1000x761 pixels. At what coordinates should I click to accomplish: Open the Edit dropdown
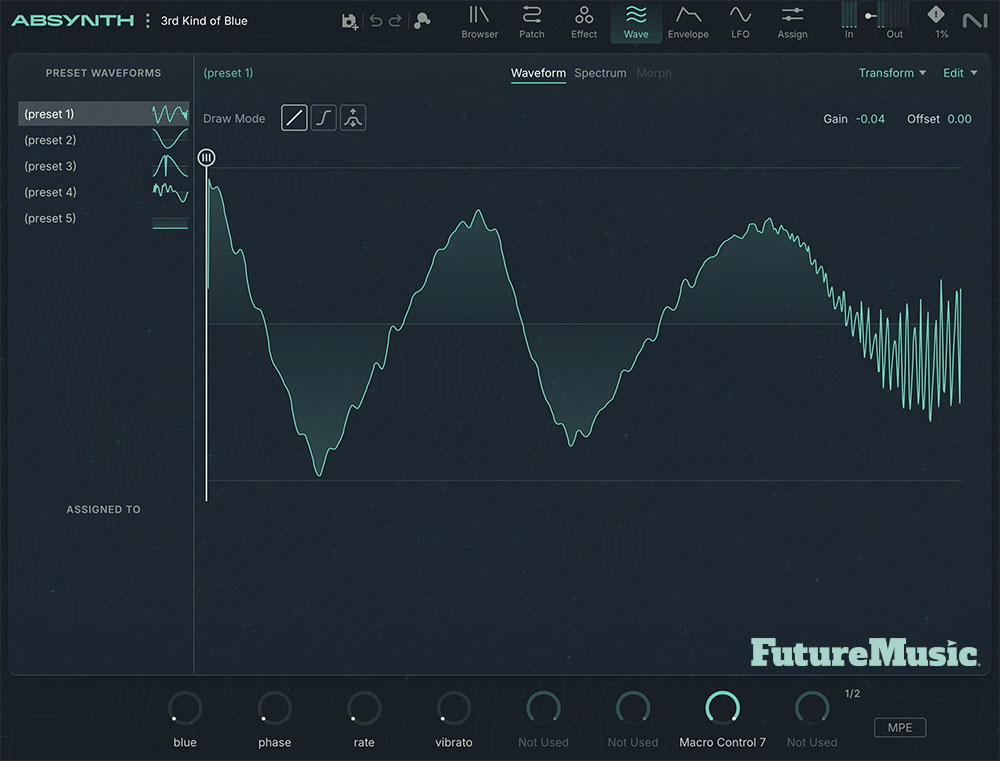(x=960, y=73)
